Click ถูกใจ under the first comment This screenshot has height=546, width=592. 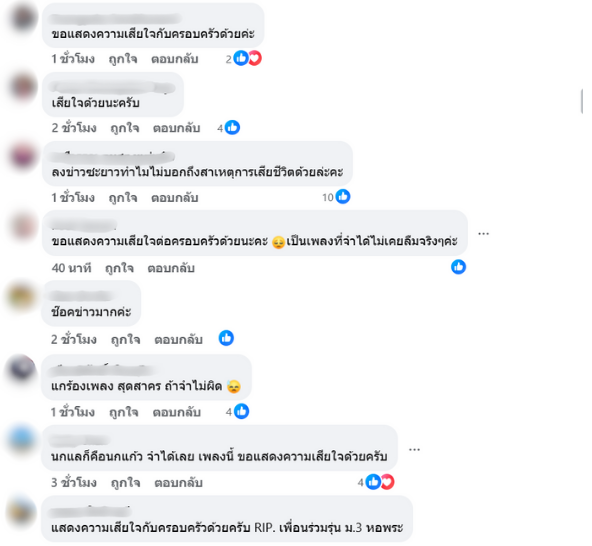[123, 59]
